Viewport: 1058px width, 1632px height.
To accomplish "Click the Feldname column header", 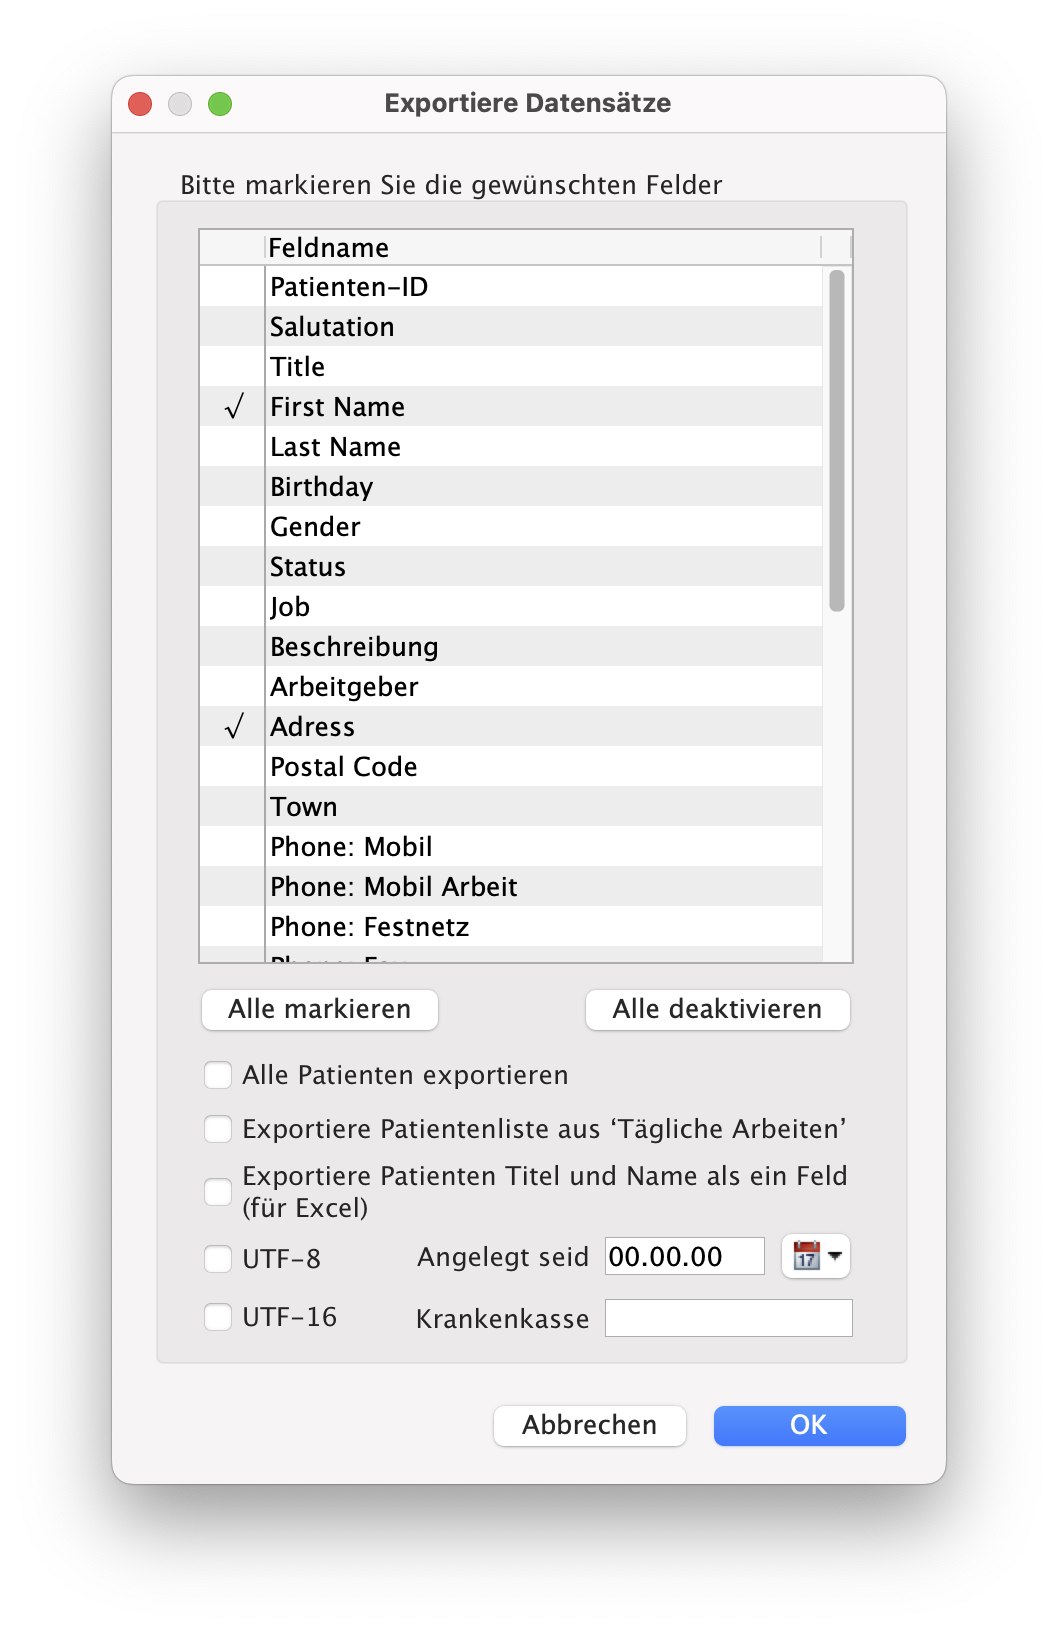I will [x=540, y=247].
